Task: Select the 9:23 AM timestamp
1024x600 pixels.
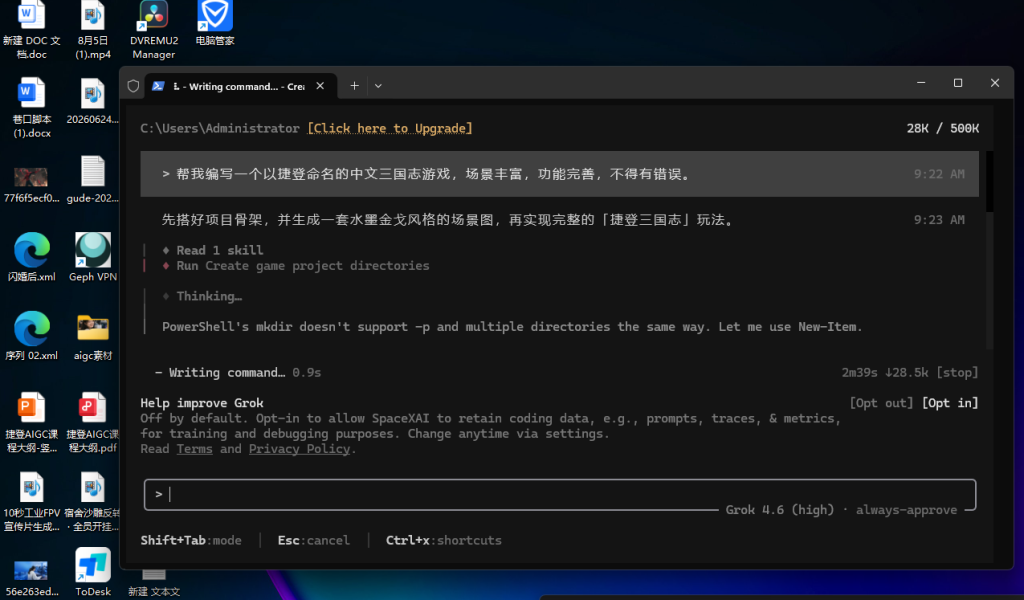Action: tap(939, 220)
